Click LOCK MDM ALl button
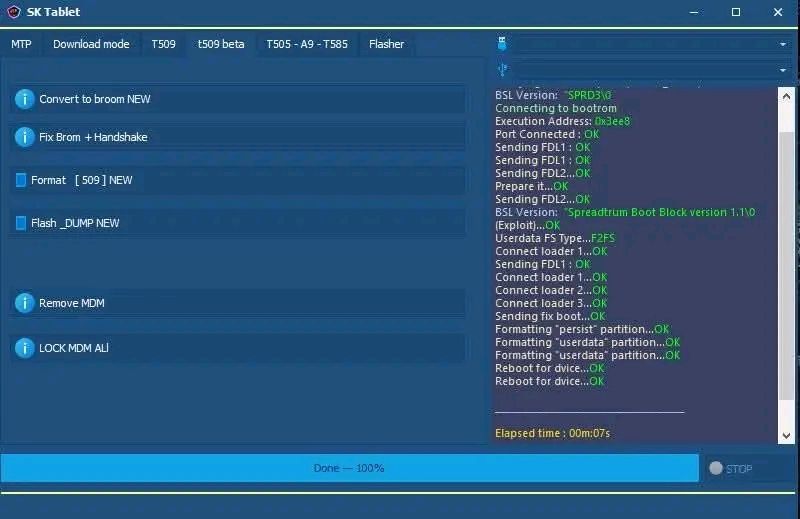Viewport: 800px width, 519px height. coord(237,348)
